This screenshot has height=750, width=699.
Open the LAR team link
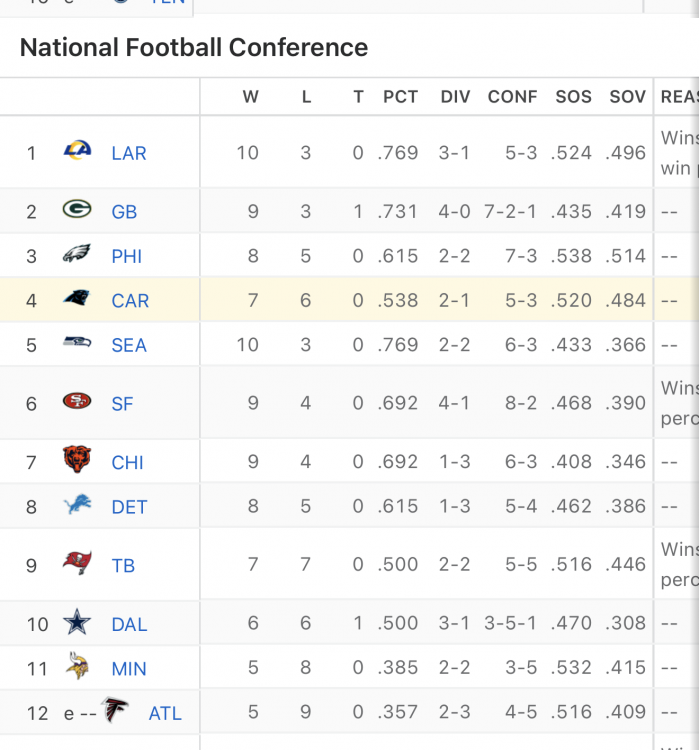coord(129,153)
